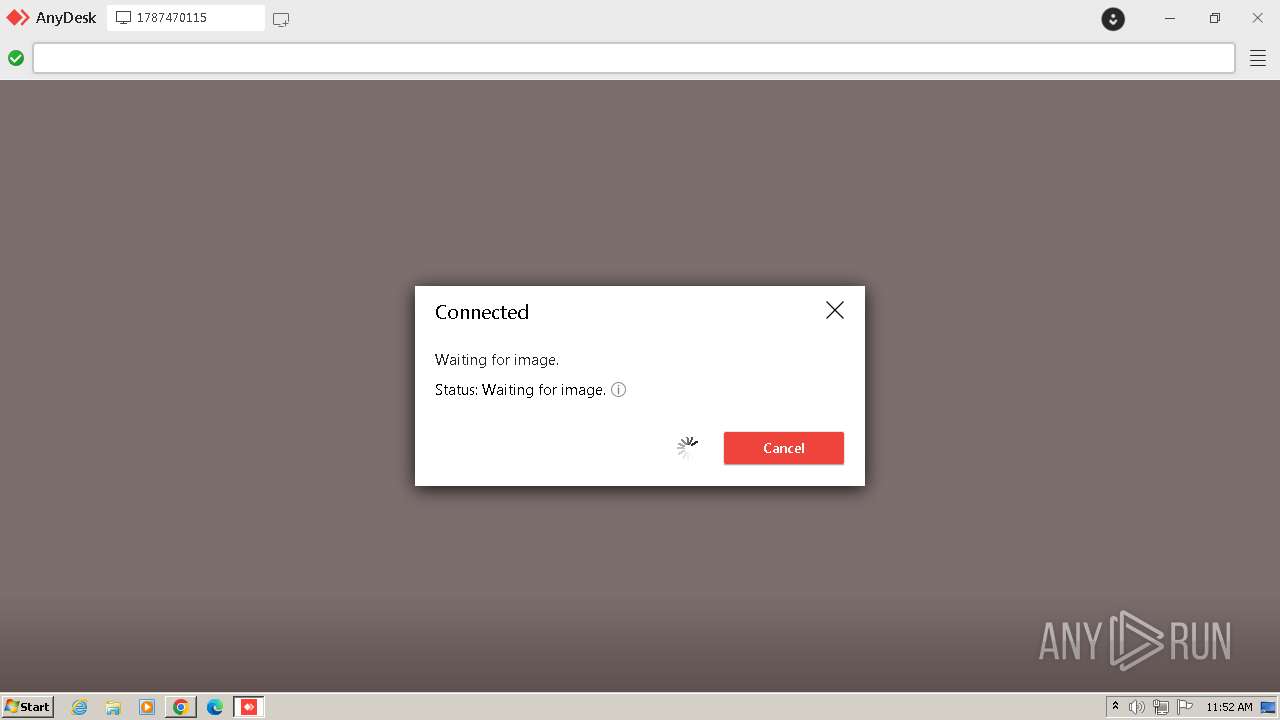1280x720 pixels.
Task: Click the green connection status checkmark
Action: tap(16, 58)
